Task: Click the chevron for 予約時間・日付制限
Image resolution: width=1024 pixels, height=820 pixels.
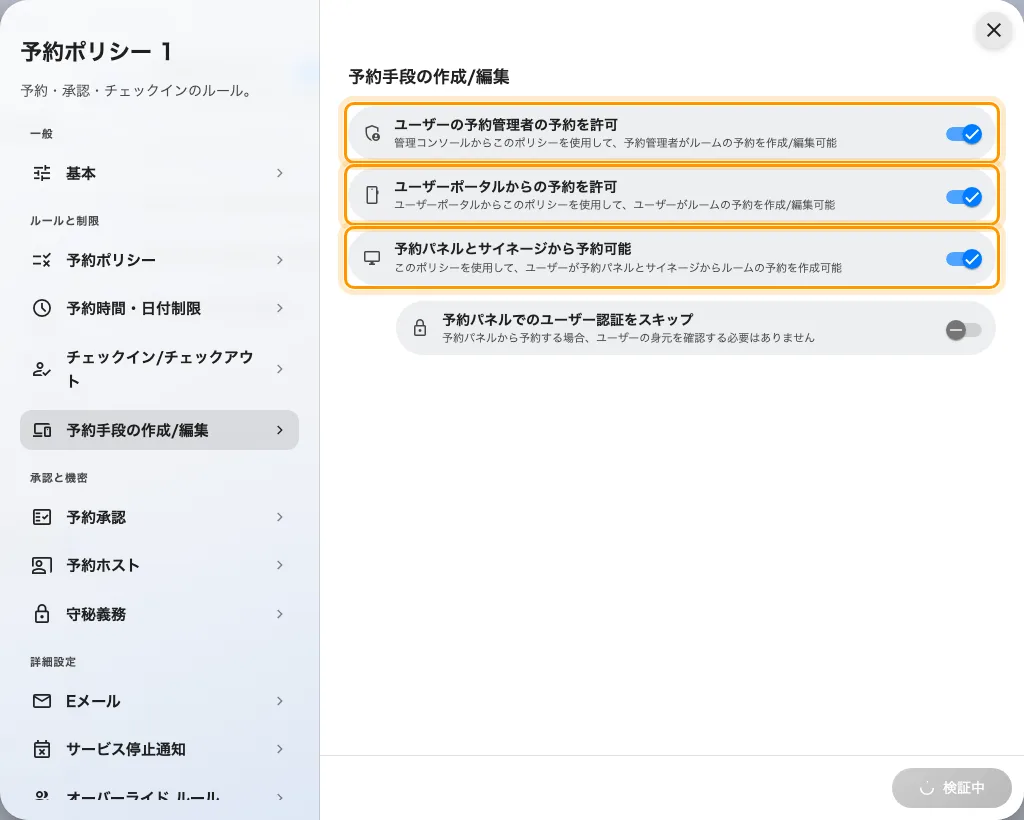Action: click(x=280, y=308)
